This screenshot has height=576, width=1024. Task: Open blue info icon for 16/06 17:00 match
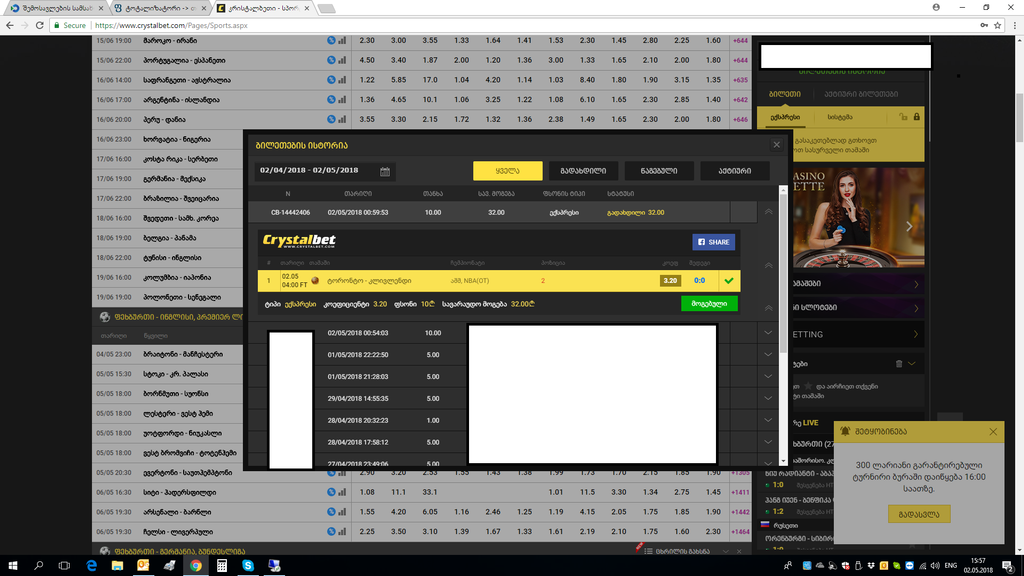tap(331, 99)
